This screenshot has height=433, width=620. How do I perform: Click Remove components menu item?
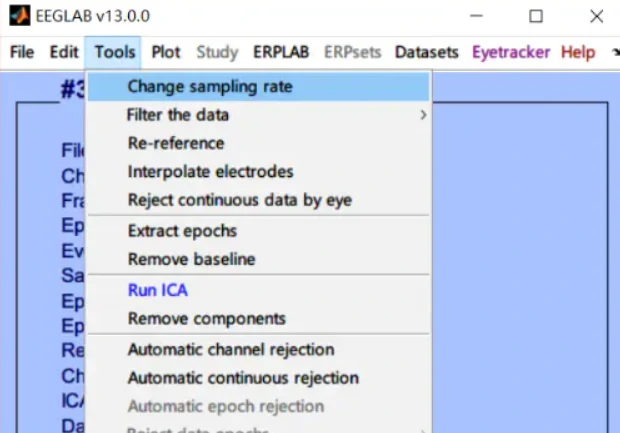pyautogui.click(x=206, y=318)
